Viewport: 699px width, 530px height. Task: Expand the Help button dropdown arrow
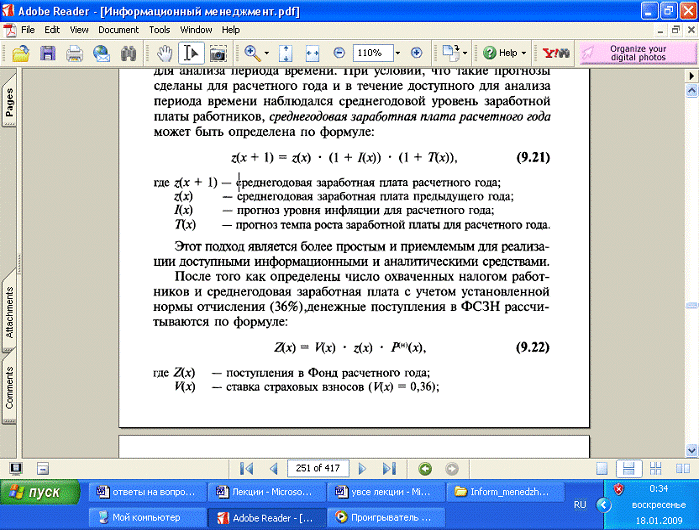524,53
